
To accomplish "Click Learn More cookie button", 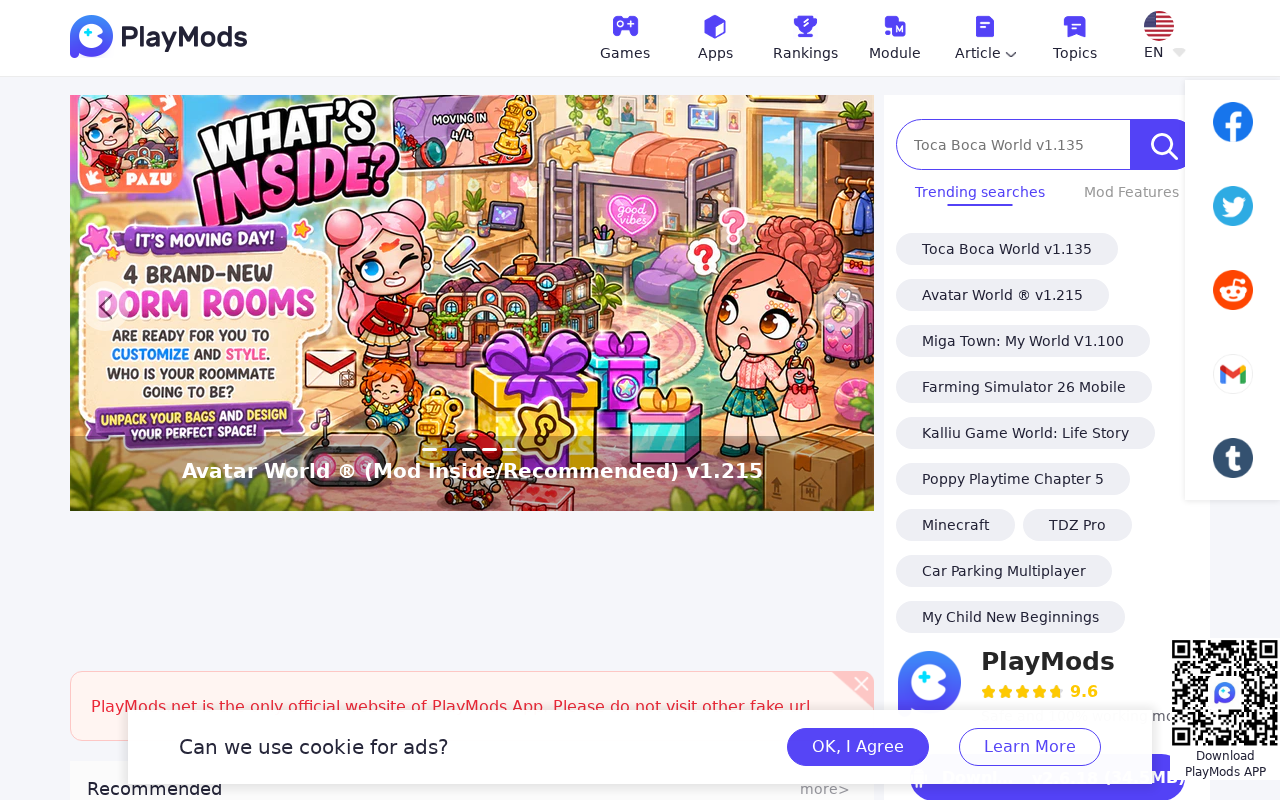I will (x=1030, y=747).
